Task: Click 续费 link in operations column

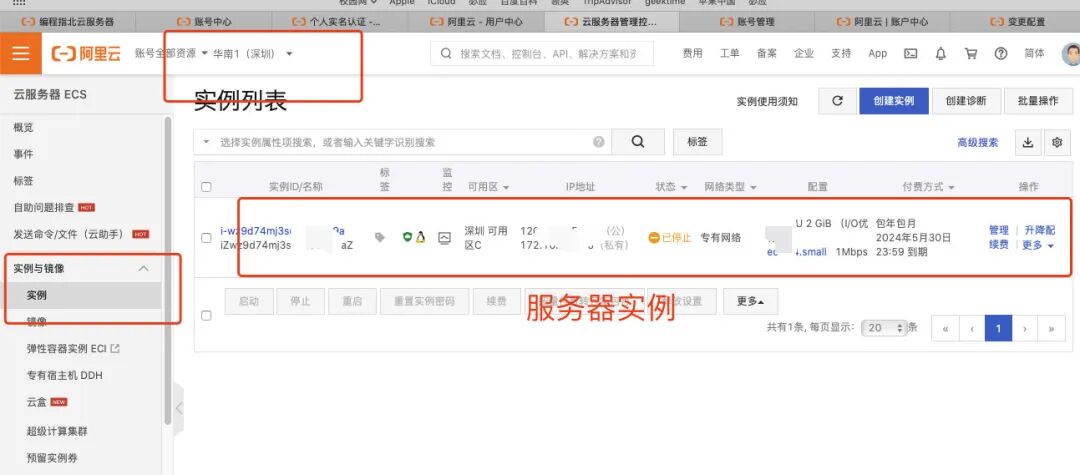Action: (x=999, y=244)
